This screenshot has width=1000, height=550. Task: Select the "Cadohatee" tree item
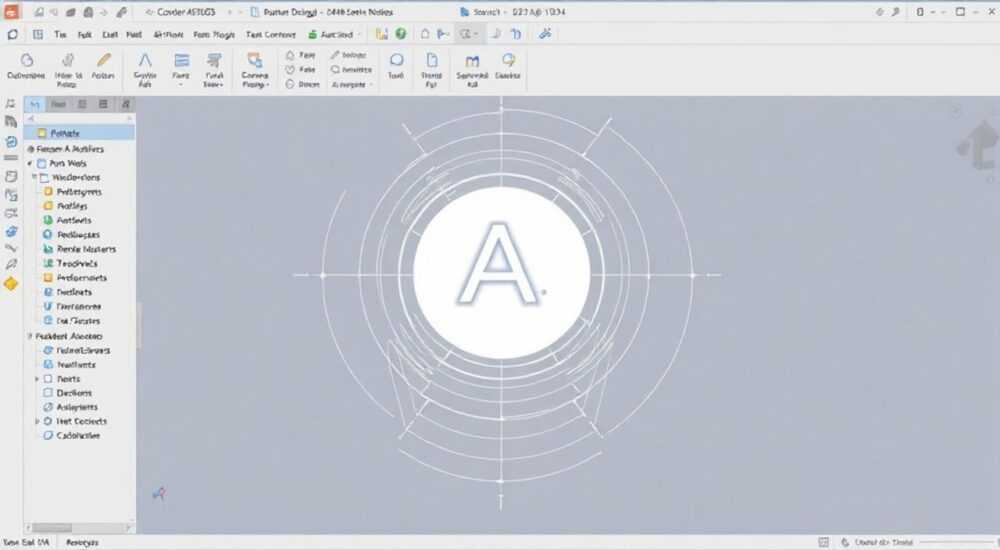(71, 436)
